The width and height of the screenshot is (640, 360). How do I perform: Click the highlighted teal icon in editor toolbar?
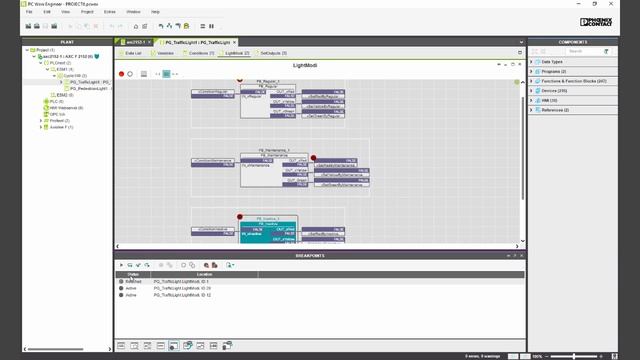pyautogui.click(x=167, y=74)
